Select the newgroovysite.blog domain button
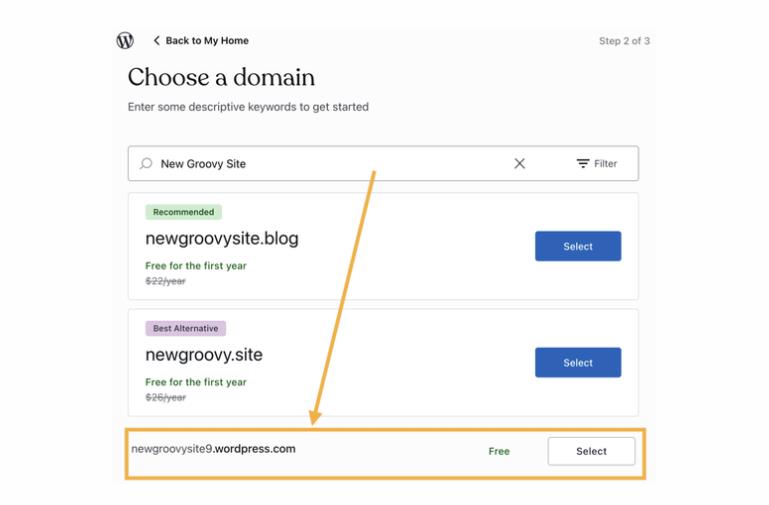 (577, 246)
